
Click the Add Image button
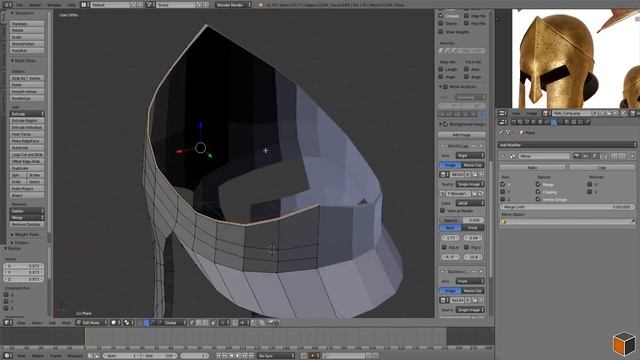[x=462, y=134]
